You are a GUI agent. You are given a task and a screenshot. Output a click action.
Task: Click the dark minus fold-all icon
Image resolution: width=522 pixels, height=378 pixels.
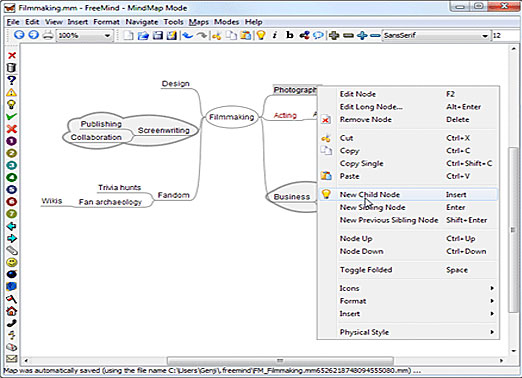348,35
